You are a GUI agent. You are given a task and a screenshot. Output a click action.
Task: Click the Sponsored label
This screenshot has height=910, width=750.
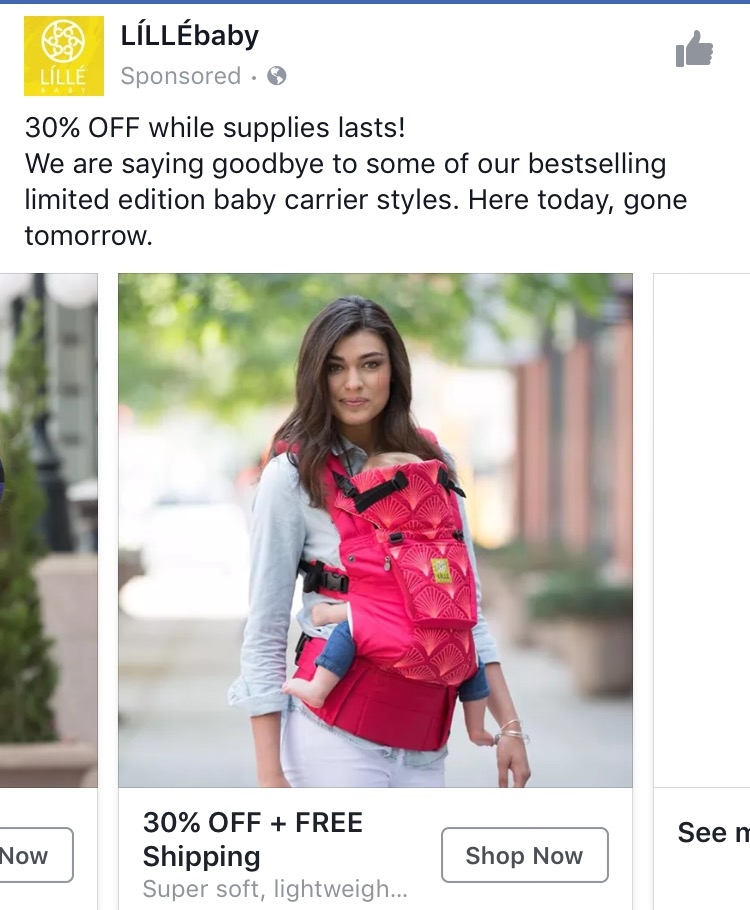pos(181,76)
